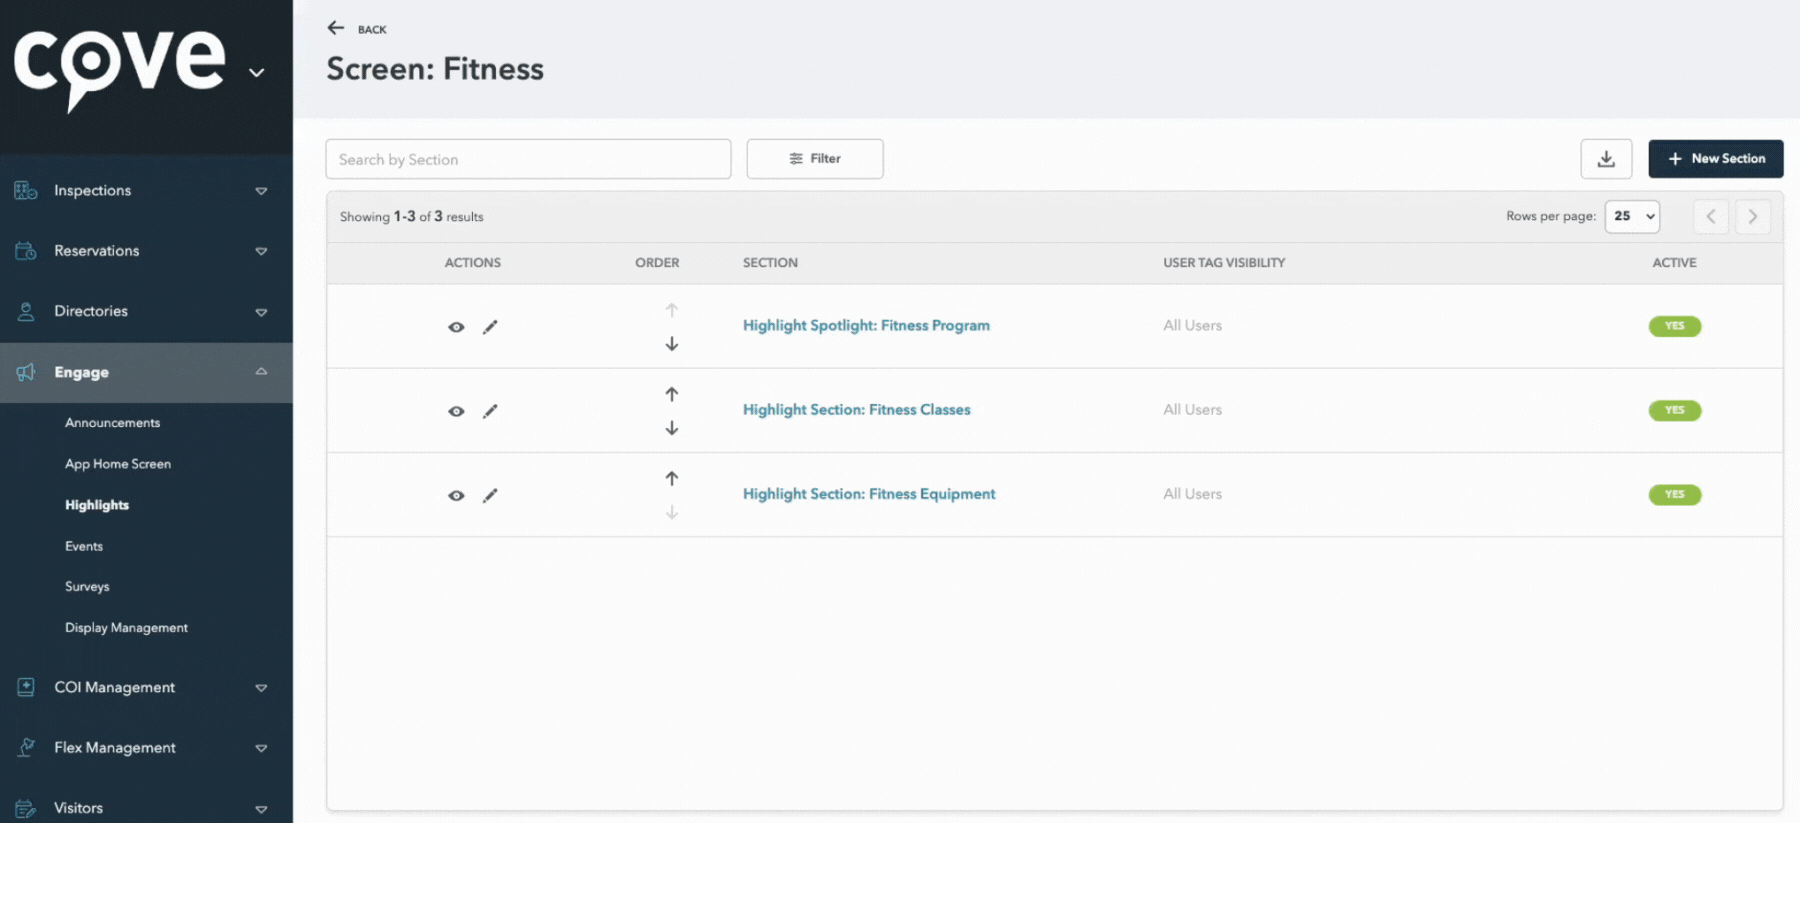Open the Rows per page dropdown
The width and height of the screenshot is (1800, 900).
point(1632,216)
